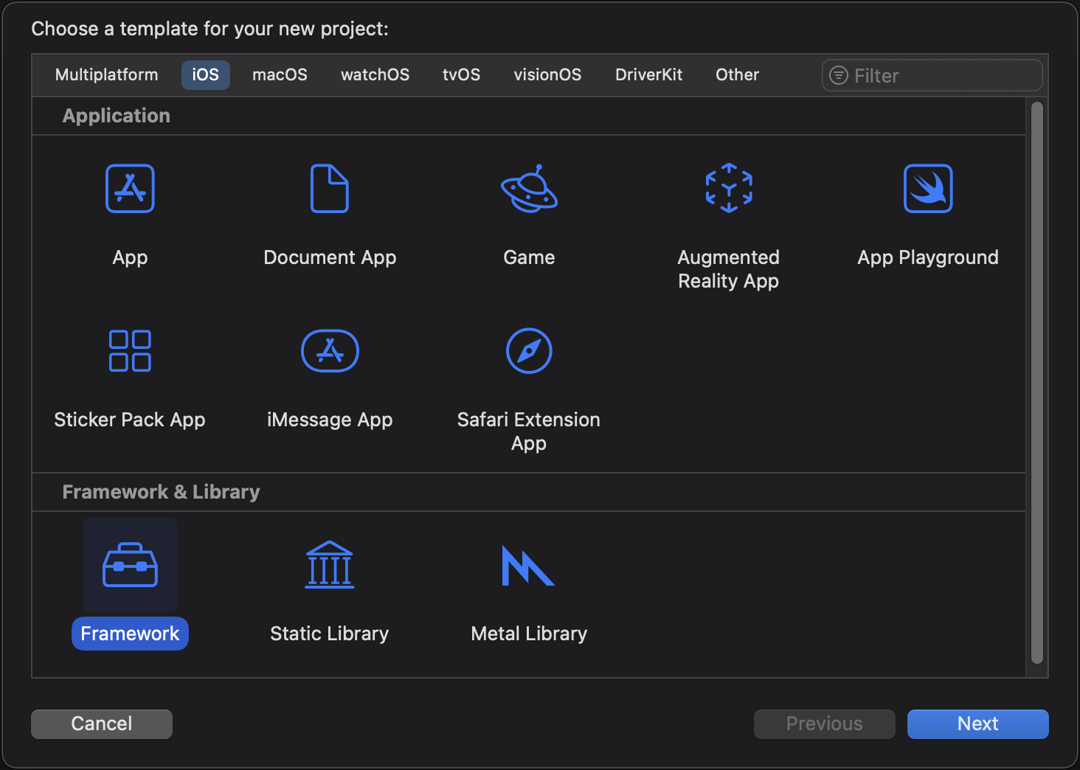Open the Multiplatform templates
1080x770 pixels.
(x=107, y=74)
